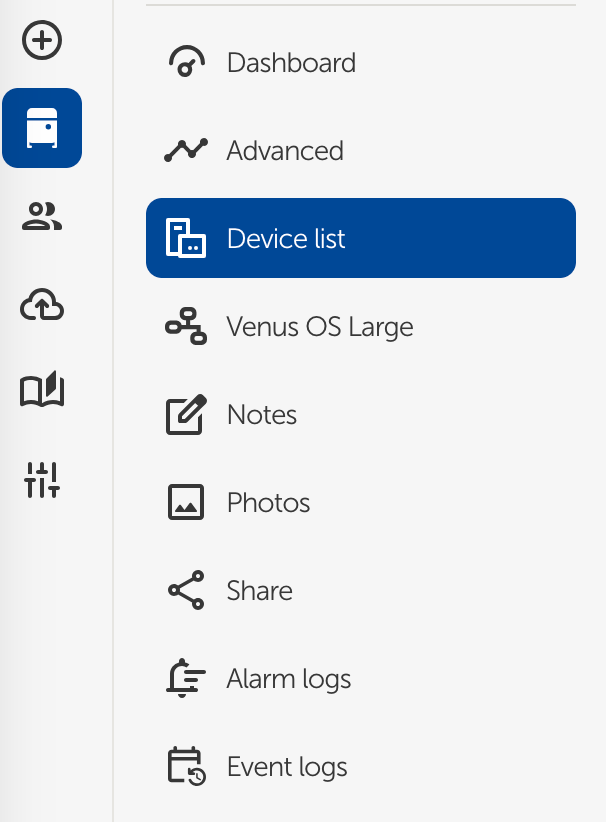Open the Dashboard page

(290, 62)
